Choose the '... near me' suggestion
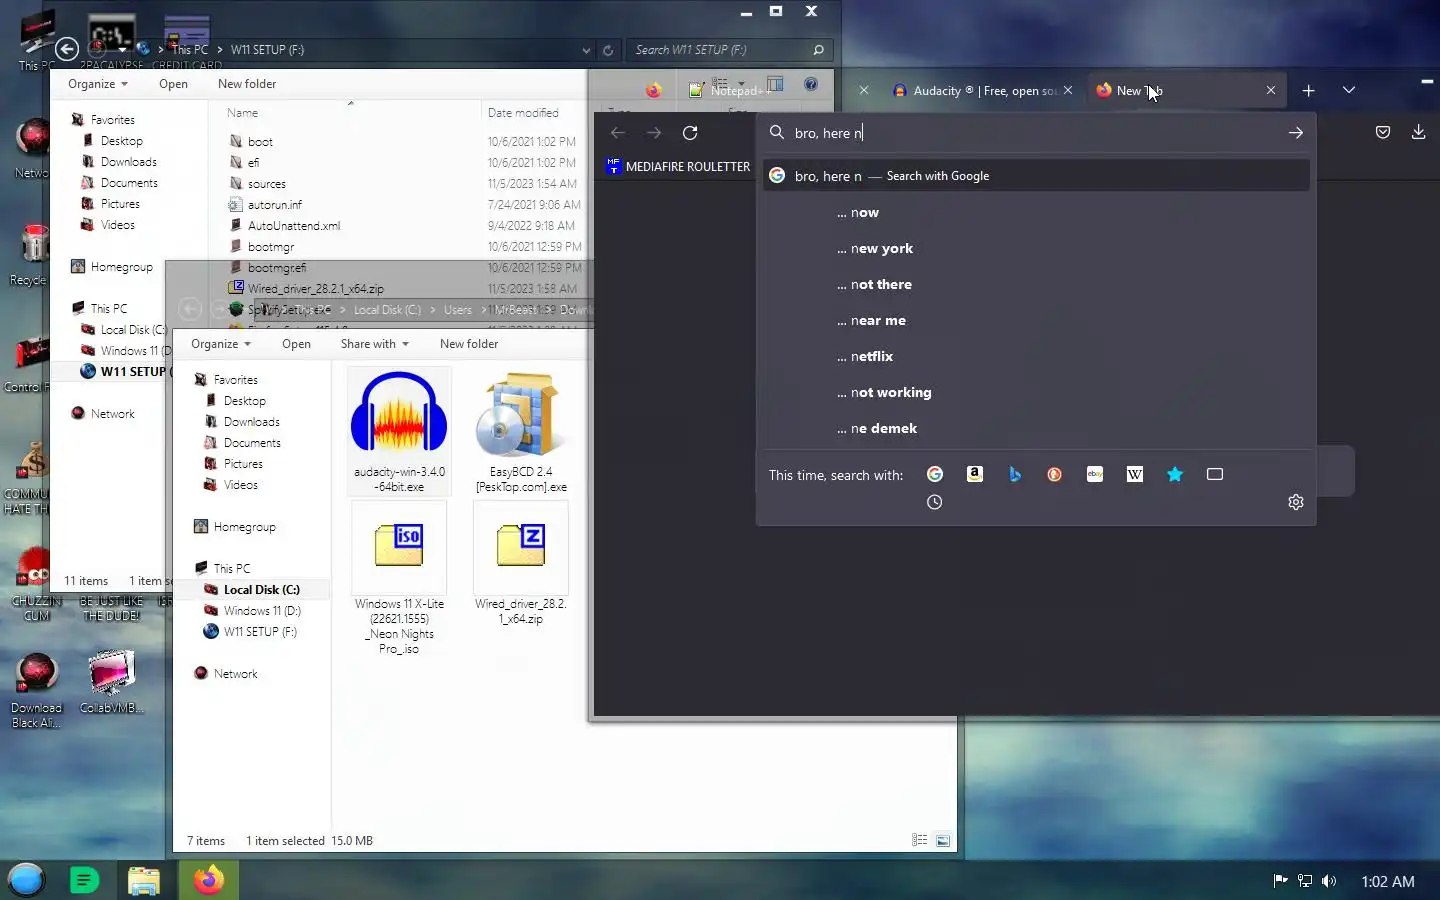Image resolution: width=1440 pixels, height=900 pixels. 1036,320
